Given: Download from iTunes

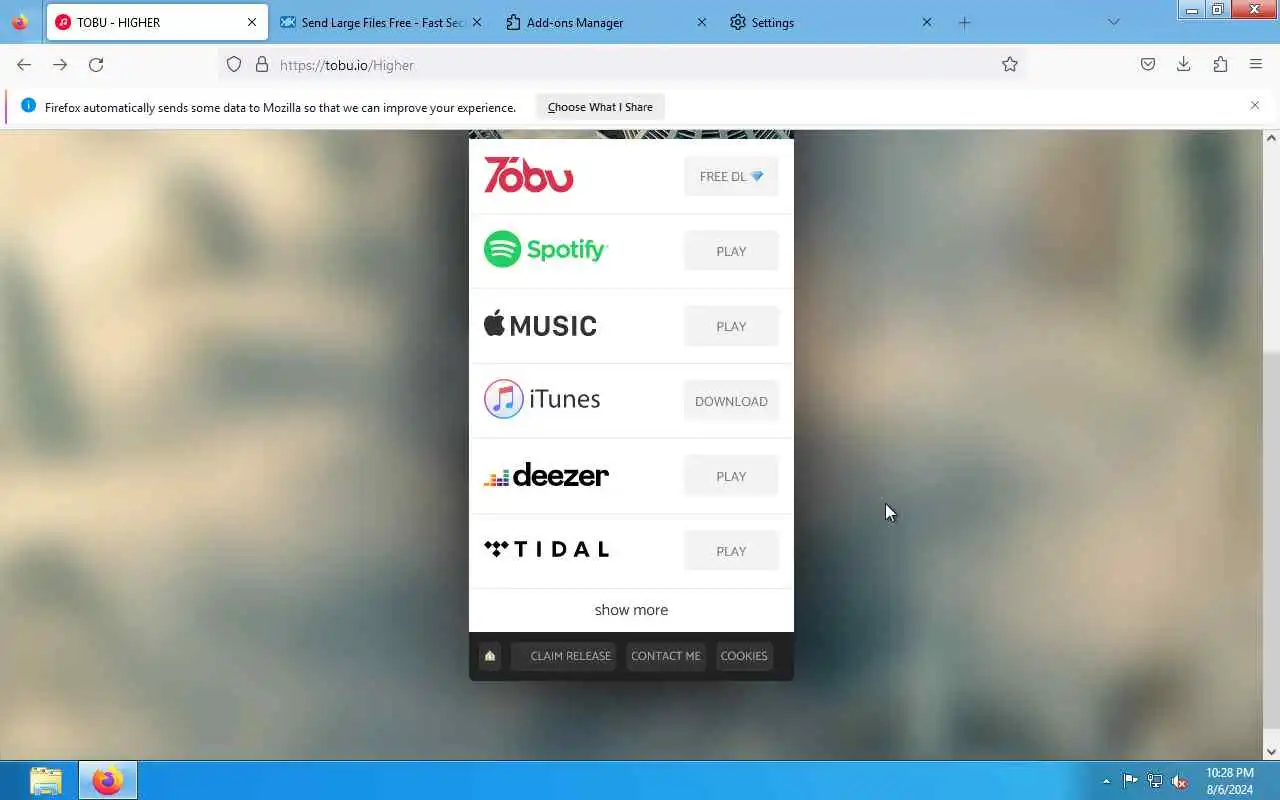Looking at the screenshot, I should tap(731, 401).
